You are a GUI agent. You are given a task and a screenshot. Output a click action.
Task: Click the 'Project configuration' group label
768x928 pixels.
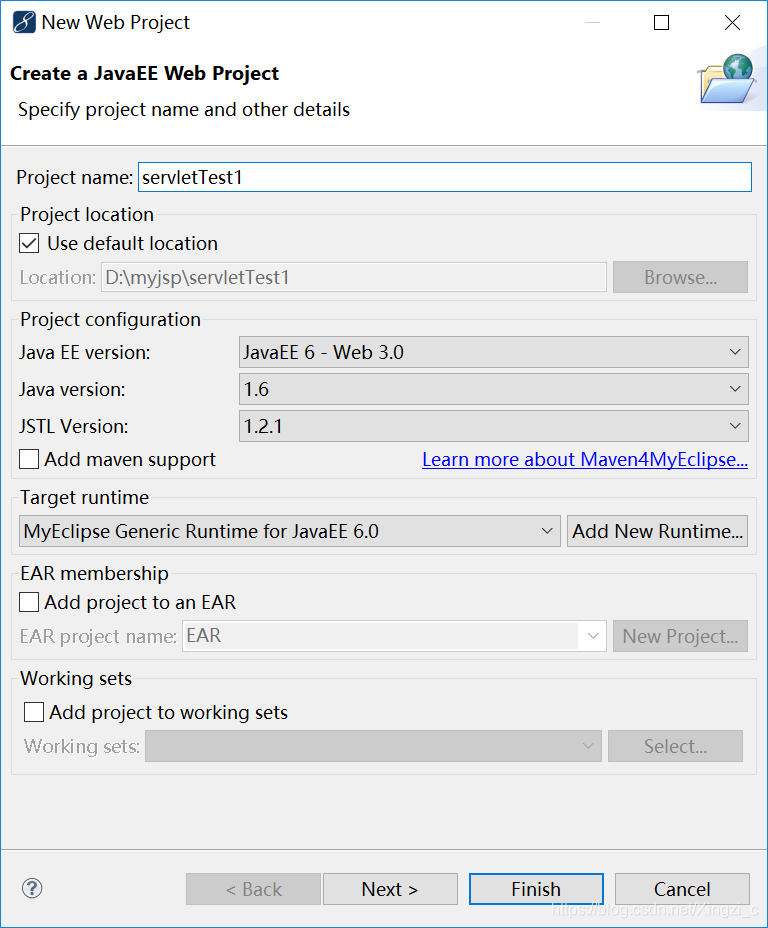tap(111, 320)
